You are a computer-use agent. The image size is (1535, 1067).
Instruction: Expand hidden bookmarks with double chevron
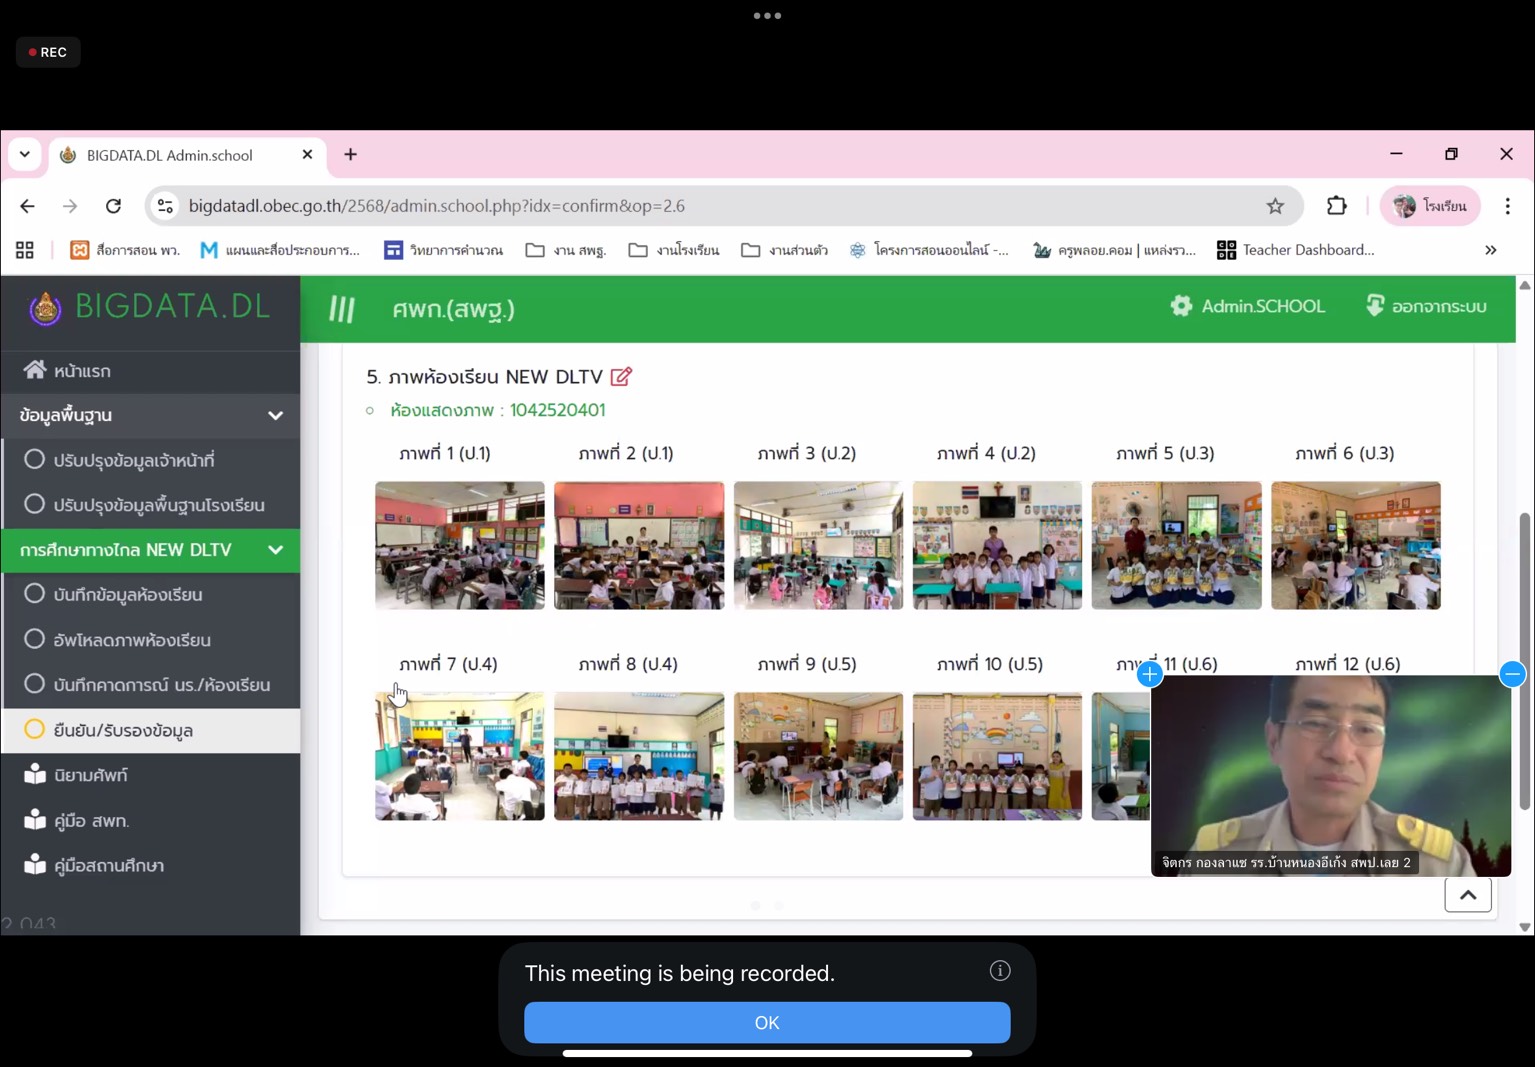tap(1490, 250)
